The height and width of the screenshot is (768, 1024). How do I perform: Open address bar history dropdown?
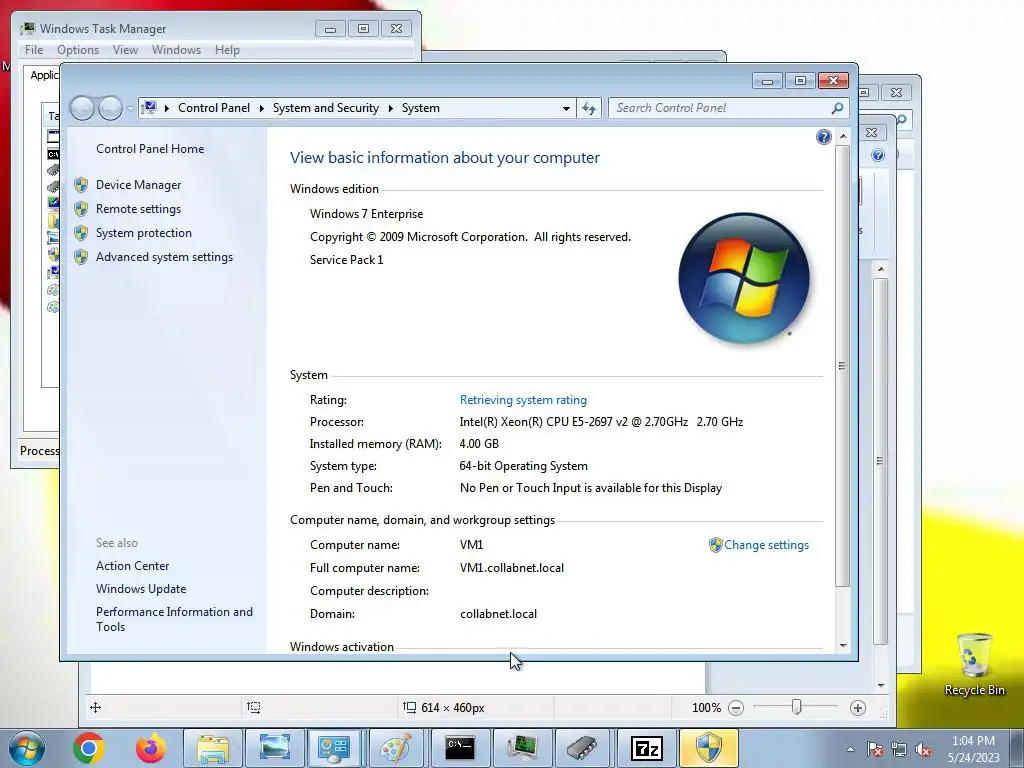566,108
